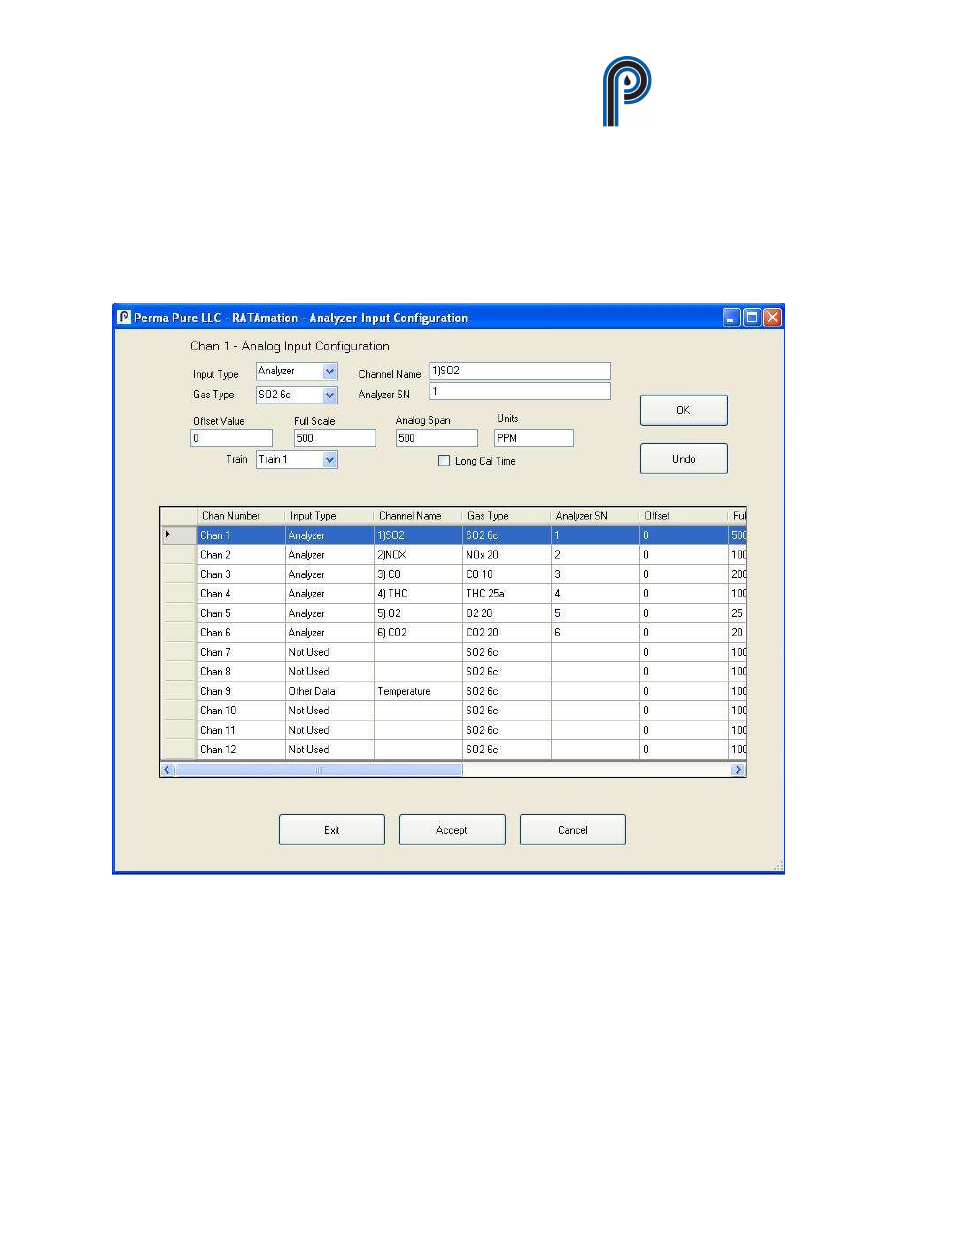Click the Chan Number column header
The height and width of the screenshot is (1235, 954).
click(241, 516)
